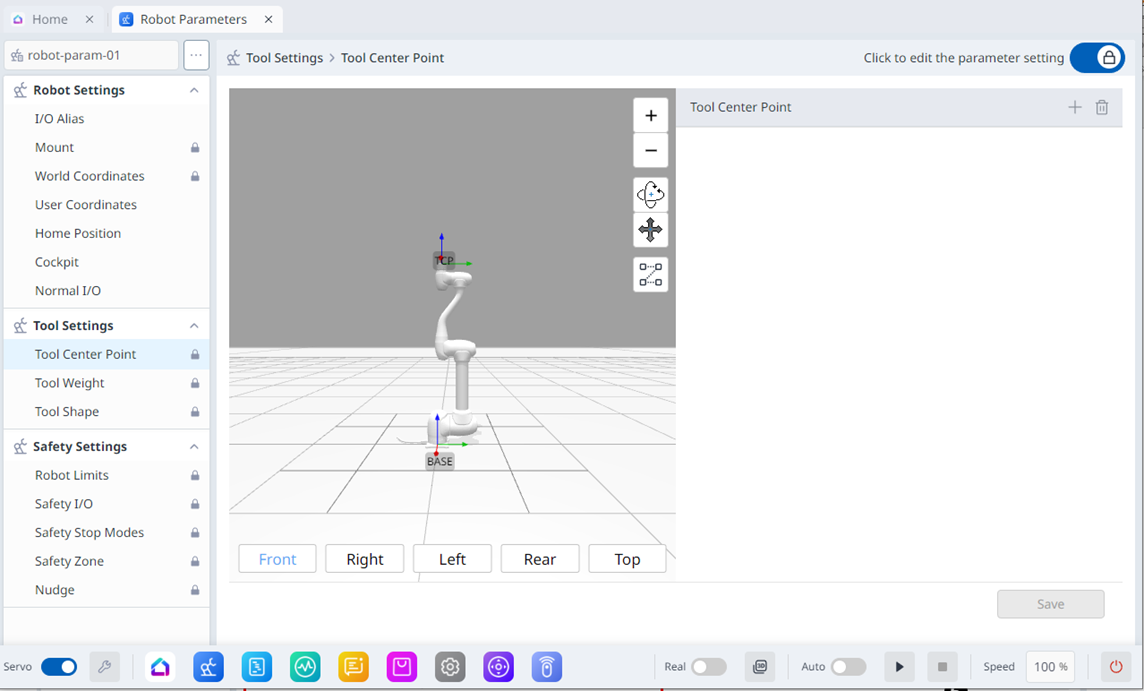1144x691 pixels.
Task: Open the settings gear icon in the dock
Action: point(450,666)
